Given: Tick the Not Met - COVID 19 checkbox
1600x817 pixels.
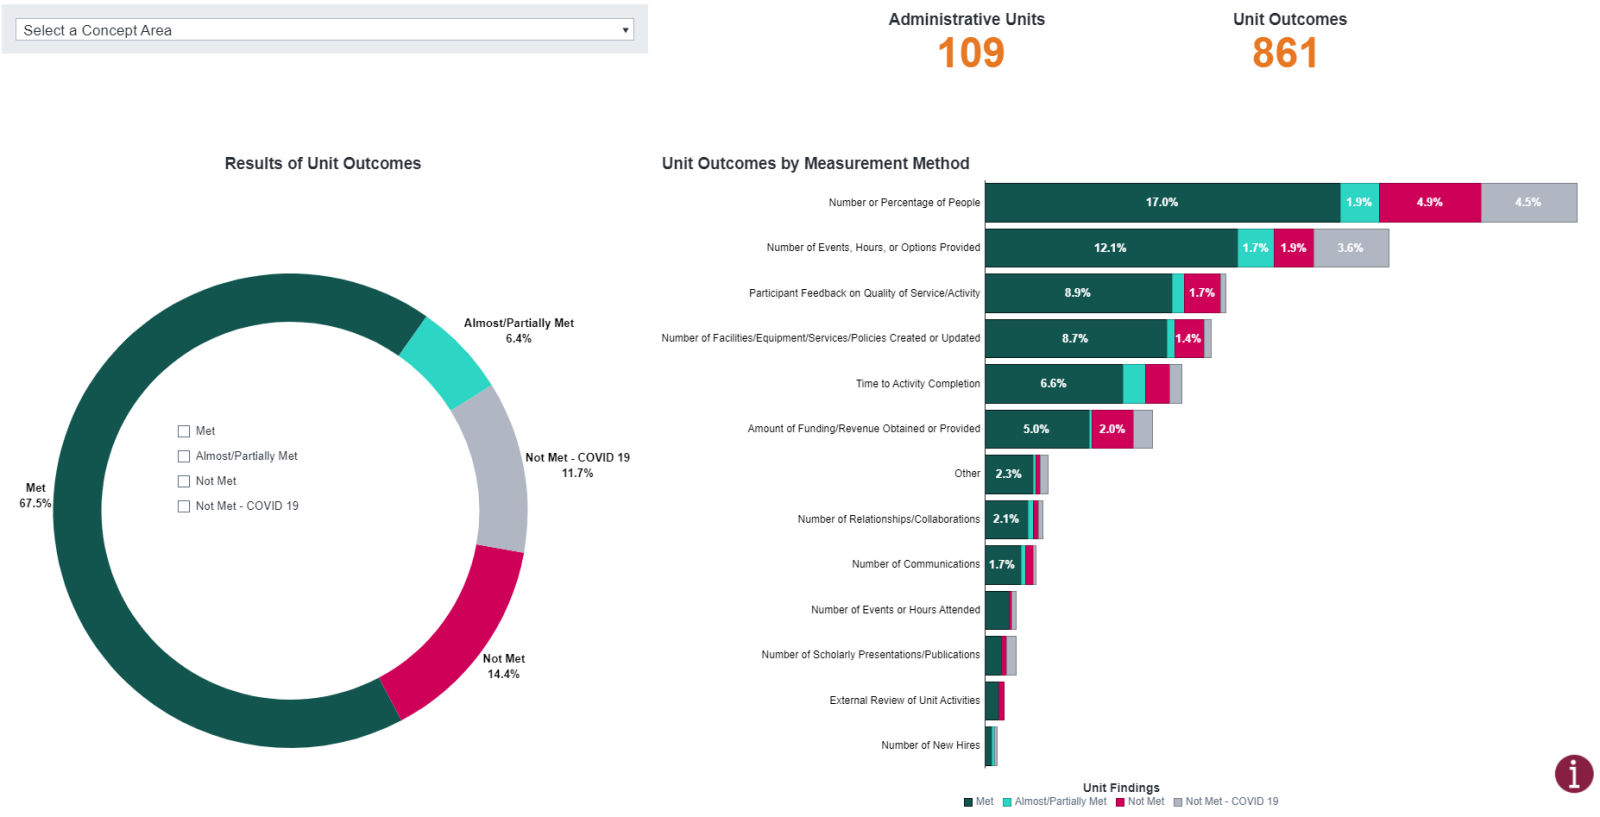Looking at the screenshot, I should coord(184,506).
